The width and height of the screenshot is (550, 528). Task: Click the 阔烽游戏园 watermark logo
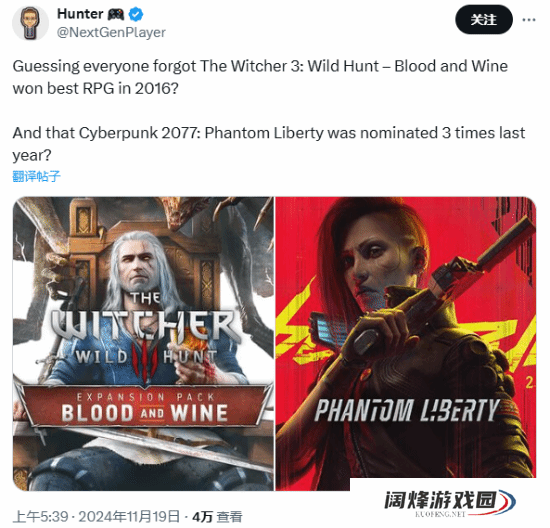tap(450, 500)
